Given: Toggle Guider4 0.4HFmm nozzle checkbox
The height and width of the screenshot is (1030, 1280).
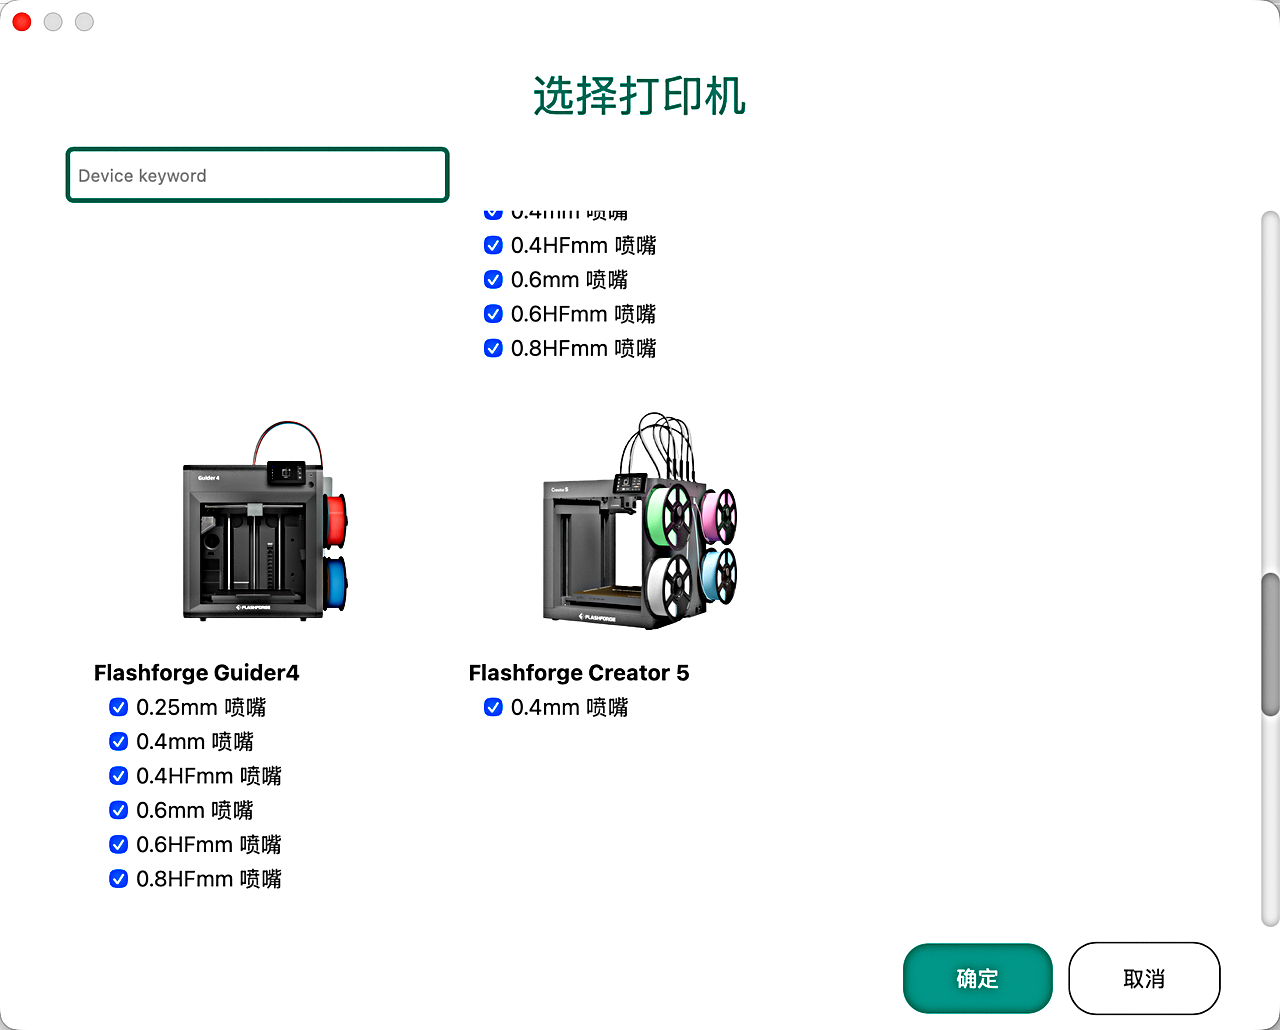Looking at the screenshot, I should (x=118, y=776).
